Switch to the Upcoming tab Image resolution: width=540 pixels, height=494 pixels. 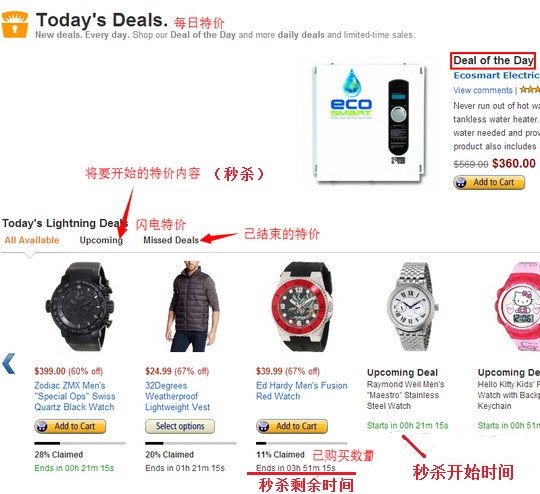coord(101,240)
